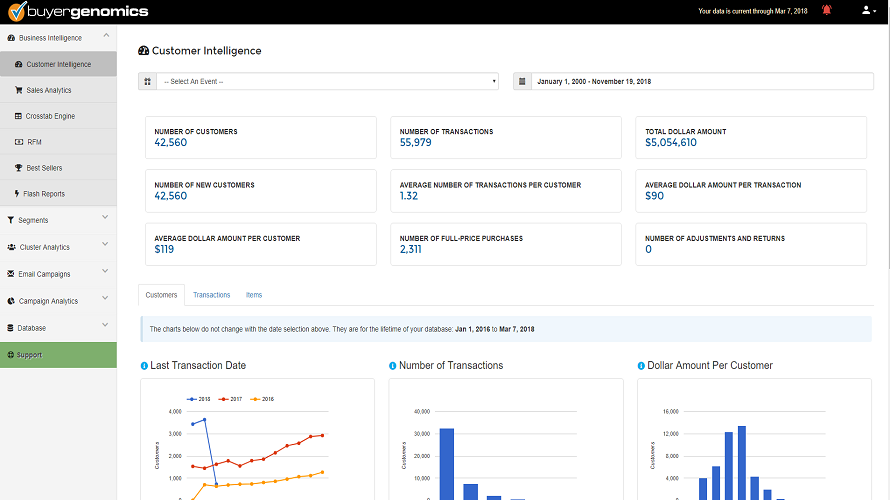The width and height of the screenshot is (890, 500).
Task: Expand the Cluster Analytics chevron
Action: click(x=105, y=244)
